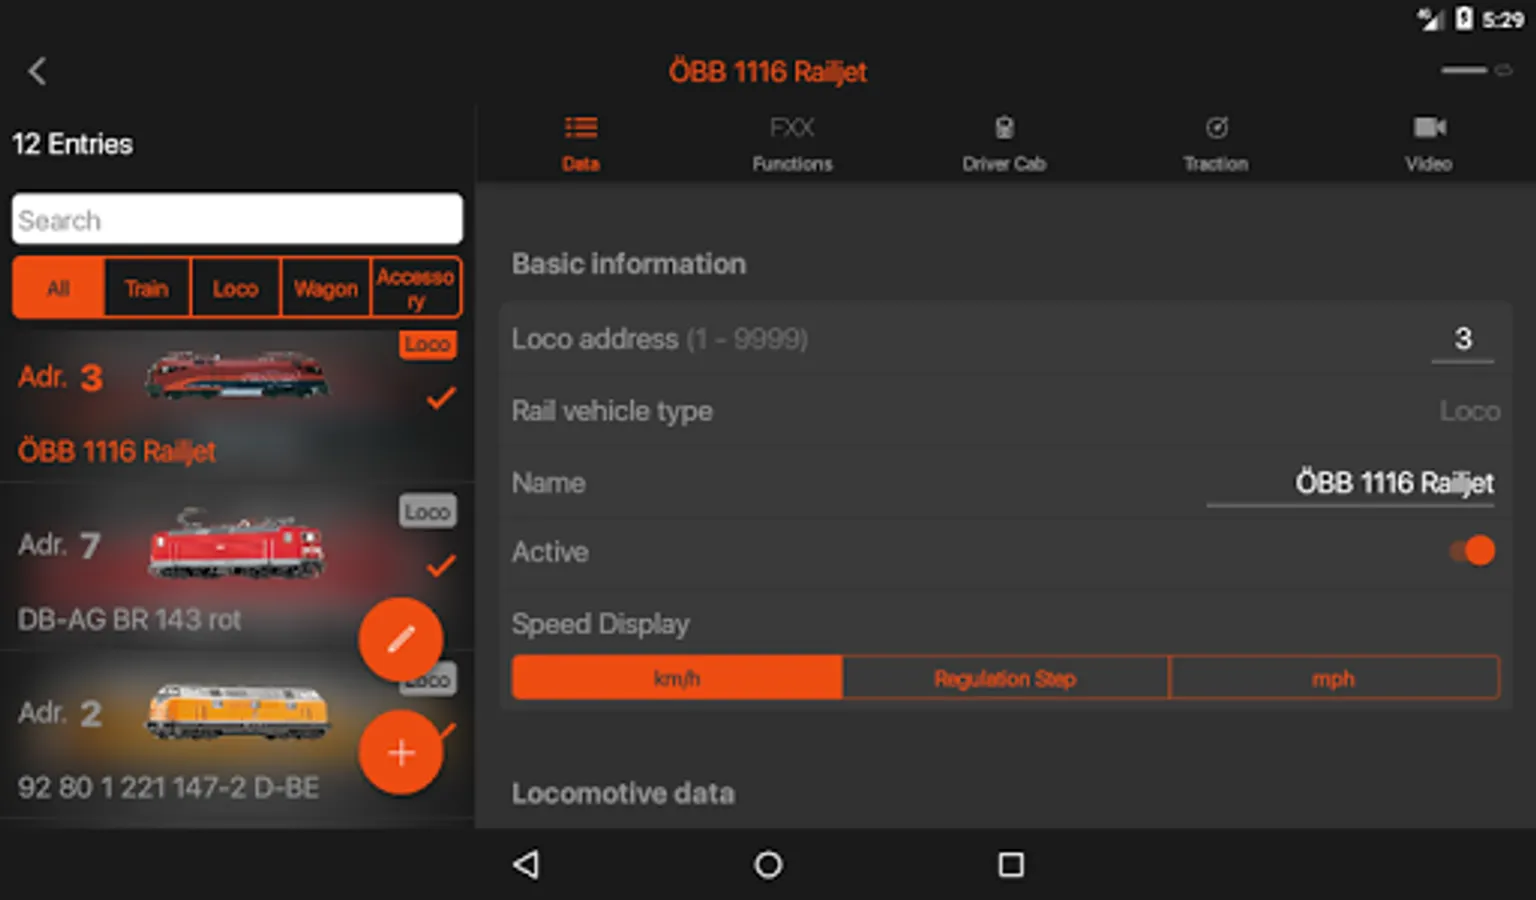
Task: Click the 92 80 1 221 147-2 D-BE name
Action: point(168,787)
